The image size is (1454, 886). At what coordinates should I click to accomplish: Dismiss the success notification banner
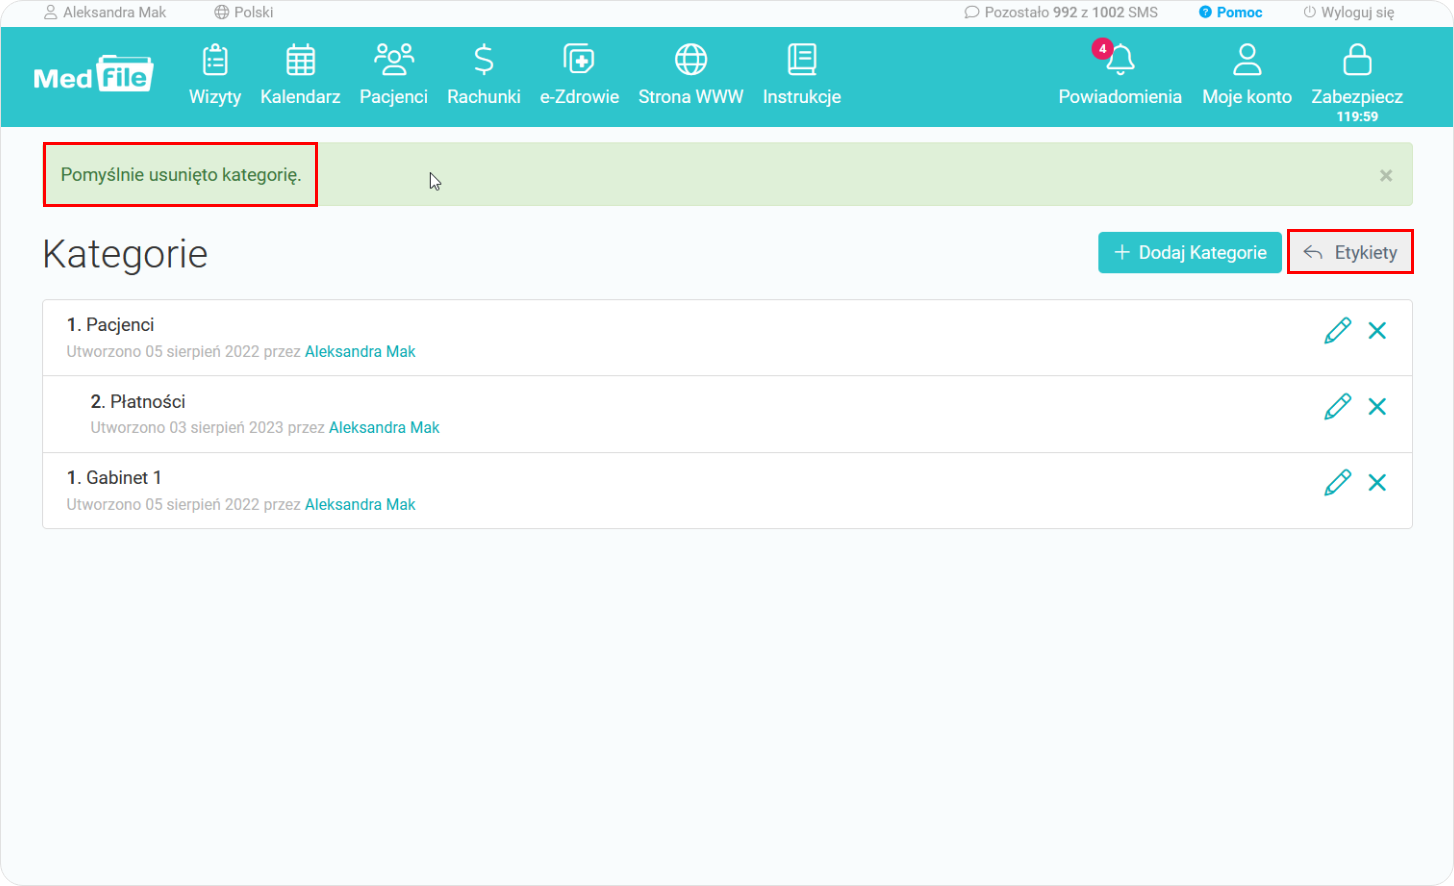(x=1386, y=176)
